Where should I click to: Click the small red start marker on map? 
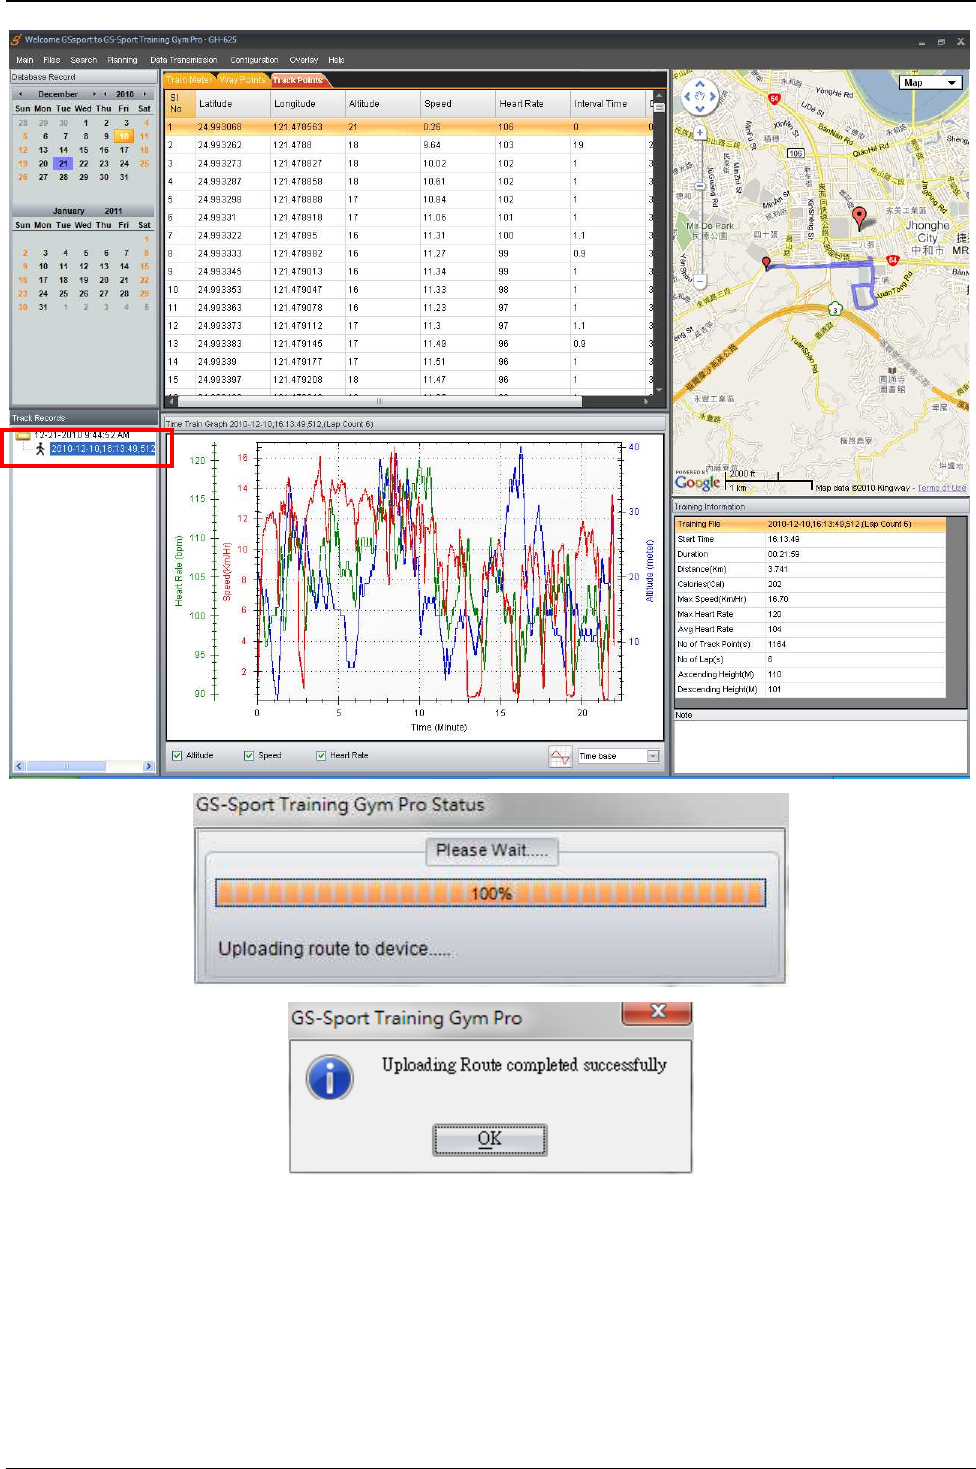coord(767,263)
